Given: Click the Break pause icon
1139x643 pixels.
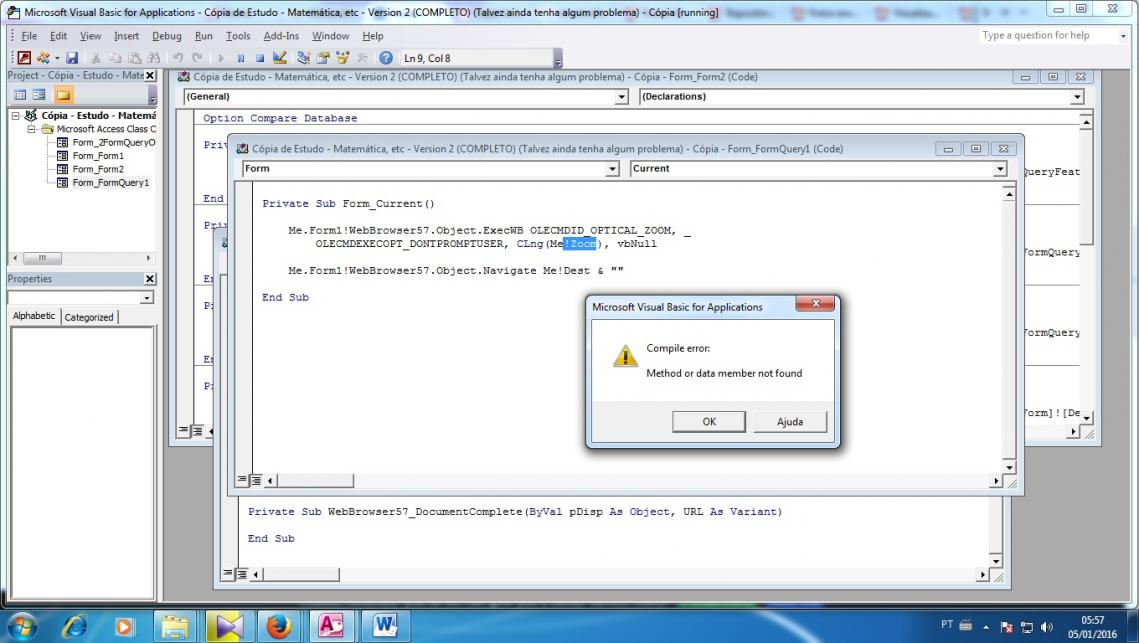Looking at the screenshot, I should click(240, 57).
